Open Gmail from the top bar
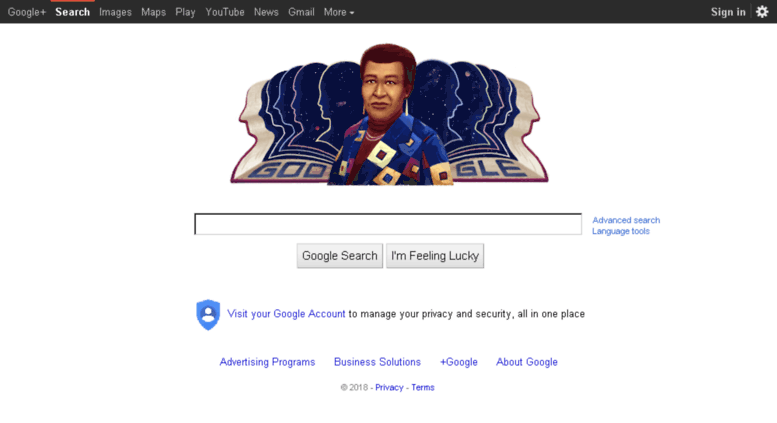Screen dimensions: 777x423 pyautogui.click(x=301, y=12)
